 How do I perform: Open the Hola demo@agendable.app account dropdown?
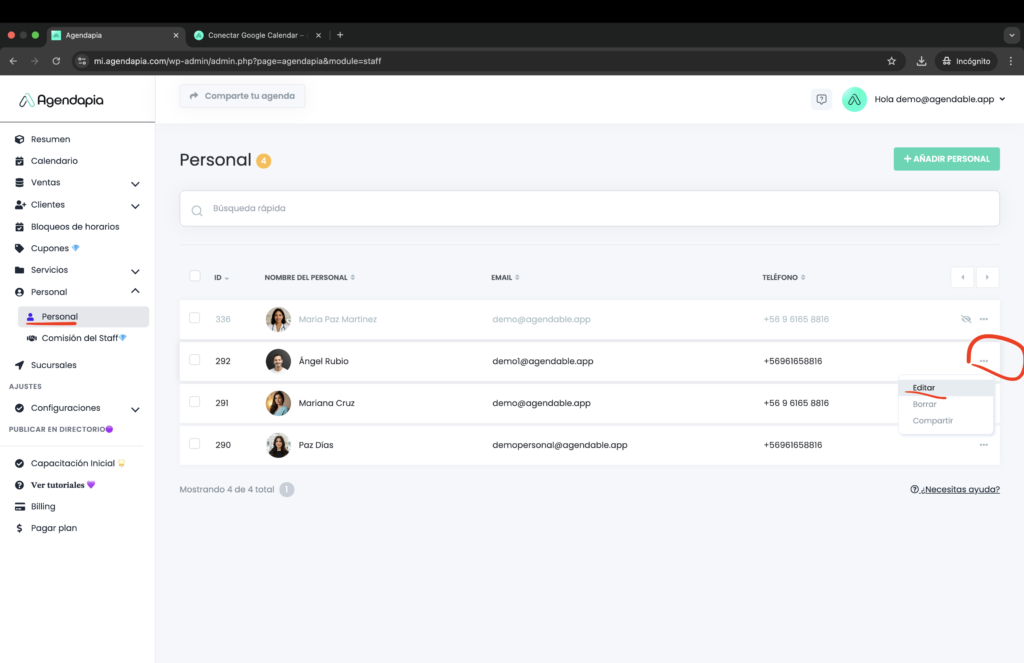(938, 99)
